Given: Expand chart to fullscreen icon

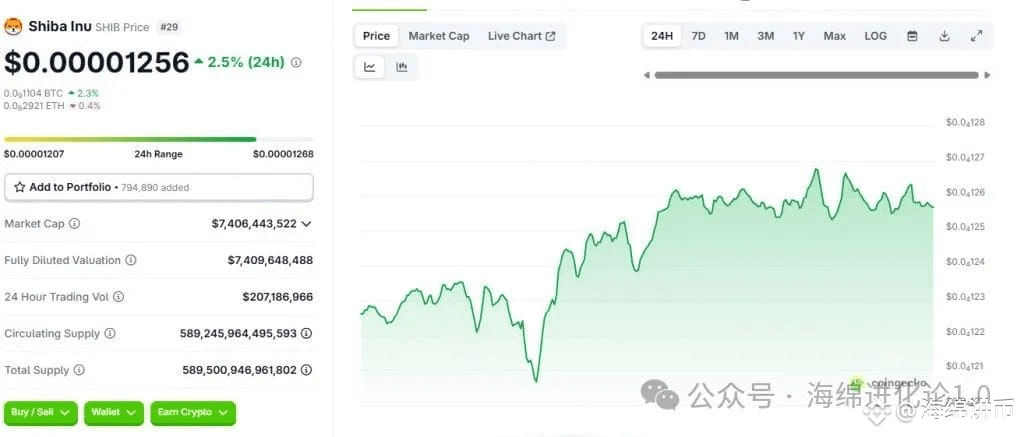Looking at the screenshot, I should click(x=976, y=36).
